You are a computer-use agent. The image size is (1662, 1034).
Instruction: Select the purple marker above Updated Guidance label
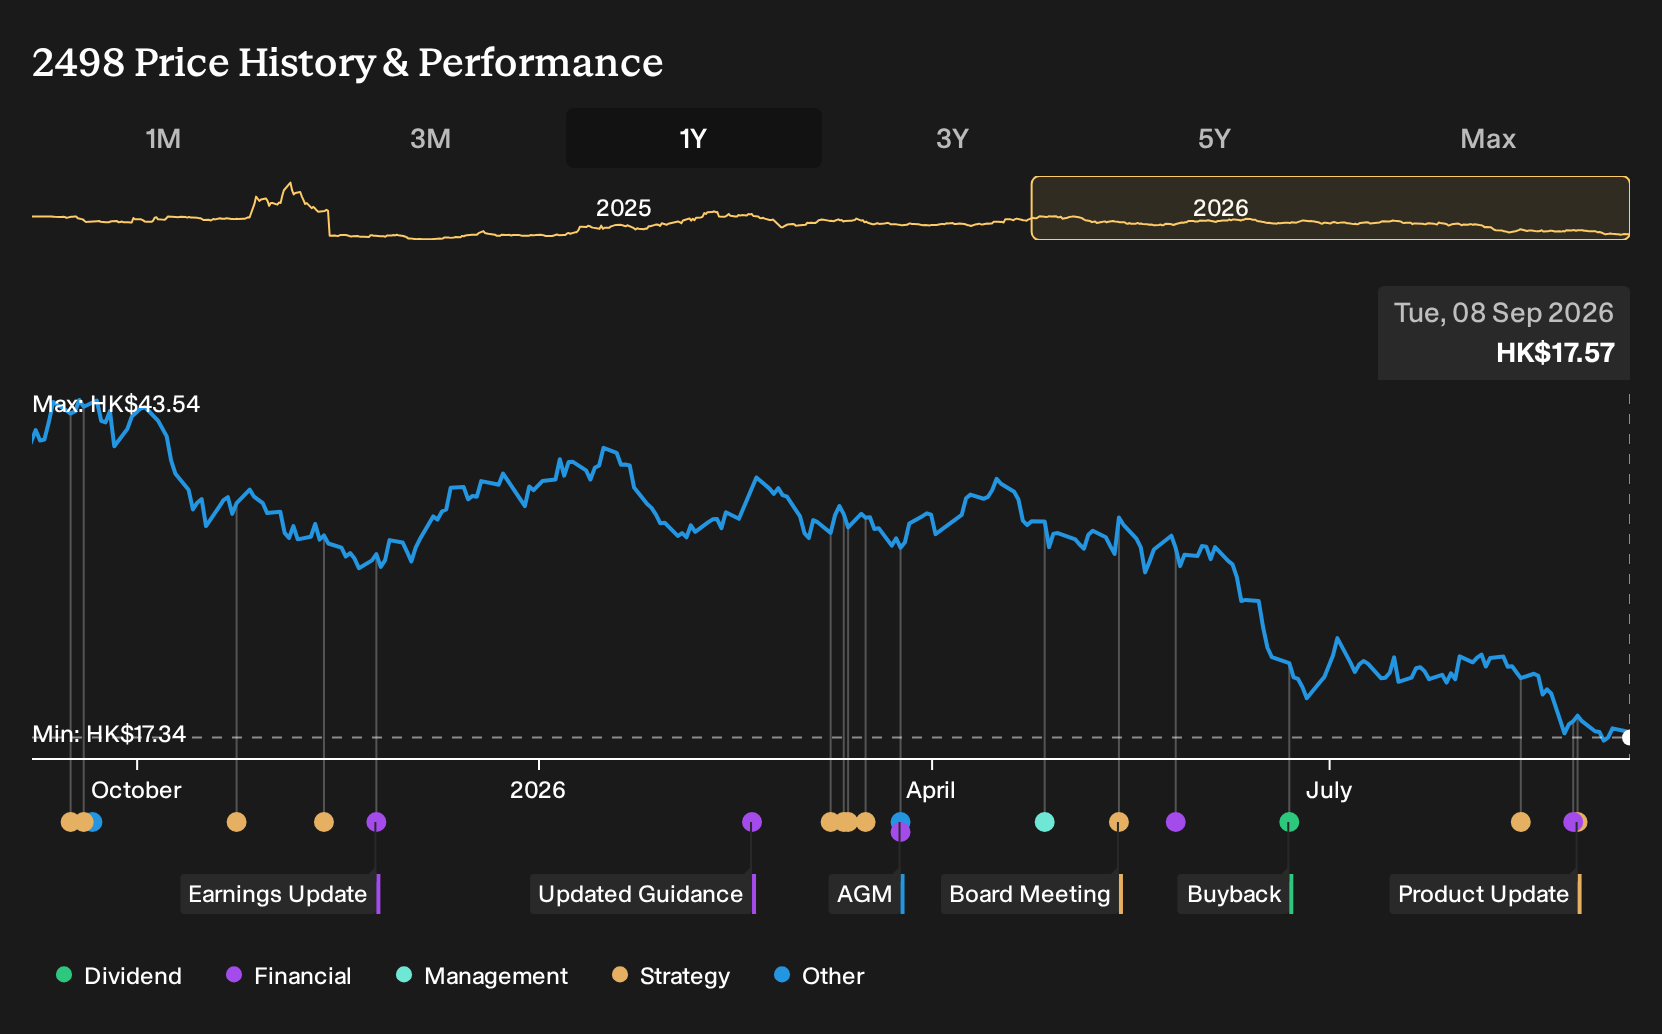point(752,822)
